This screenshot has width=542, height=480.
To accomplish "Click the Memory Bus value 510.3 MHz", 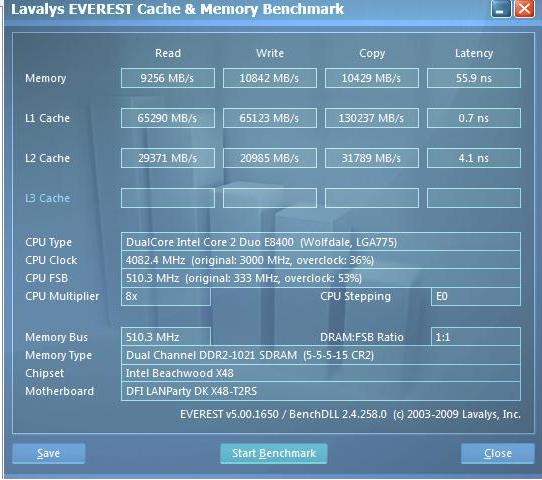I will point(166,337).
